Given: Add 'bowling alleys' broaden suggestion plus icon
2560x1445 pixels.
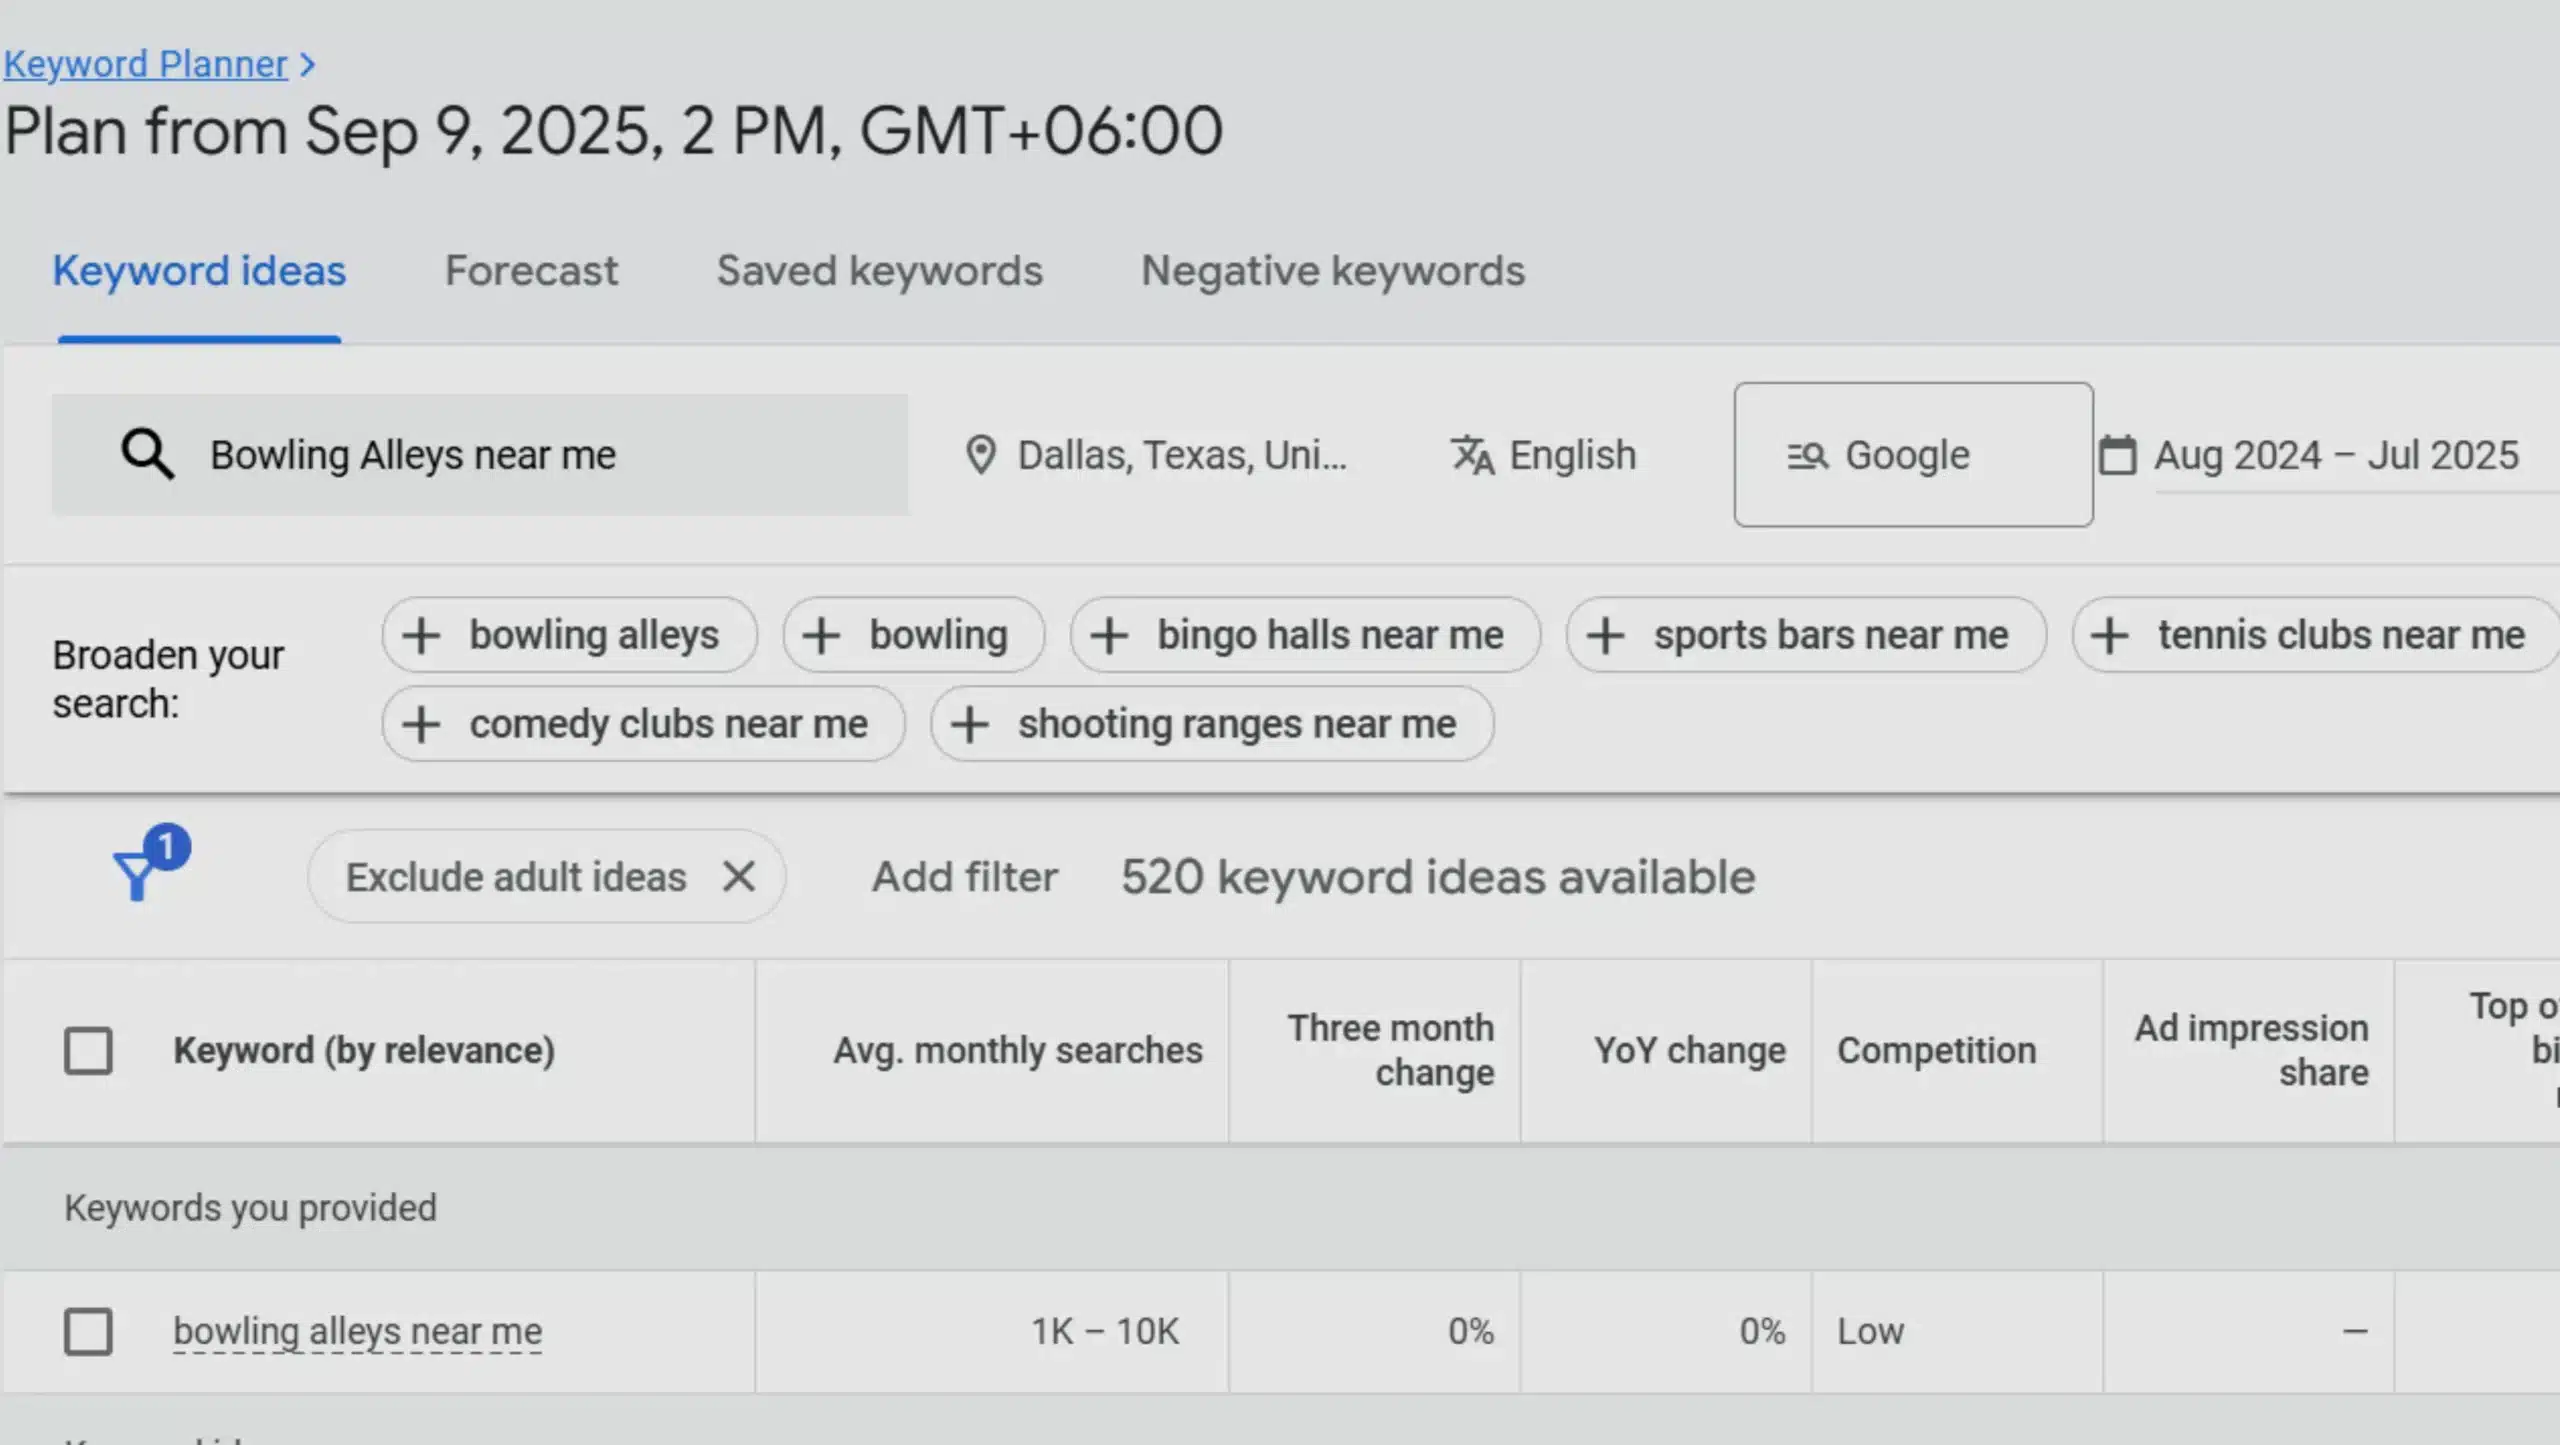Looking at the screenshot, I should 422,635.
